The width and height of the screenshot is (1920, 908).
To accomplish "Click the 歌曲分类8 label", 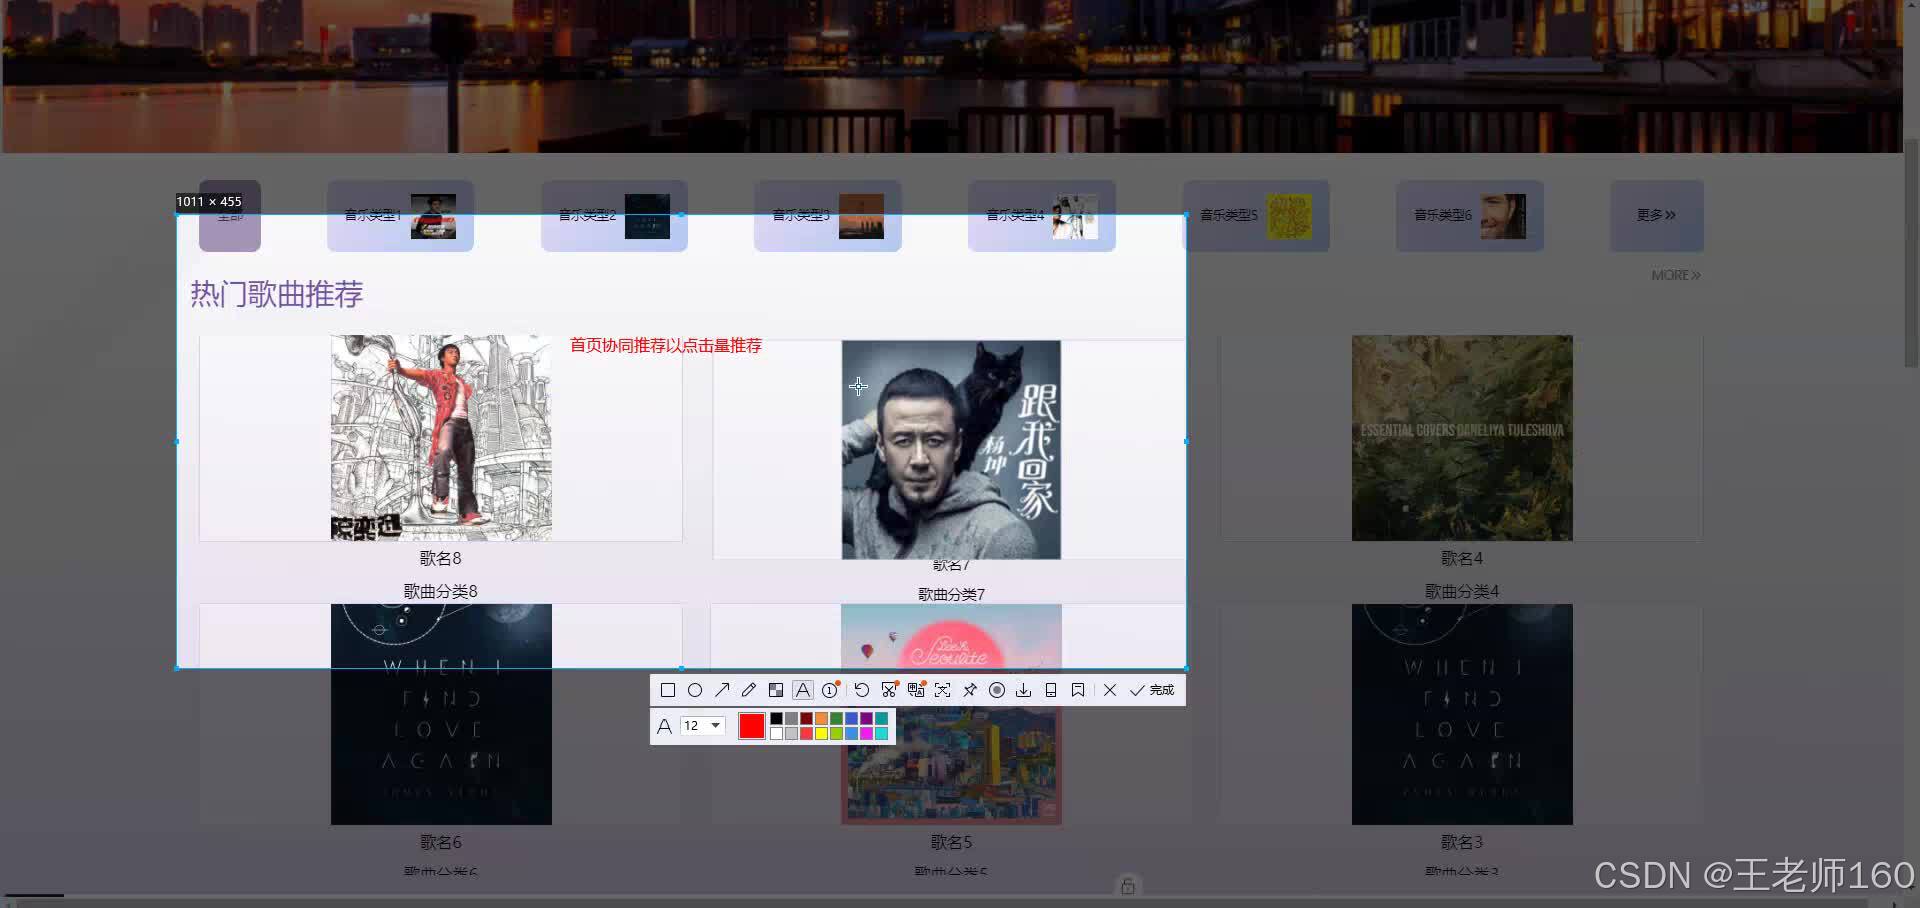I will coord(441,591).
